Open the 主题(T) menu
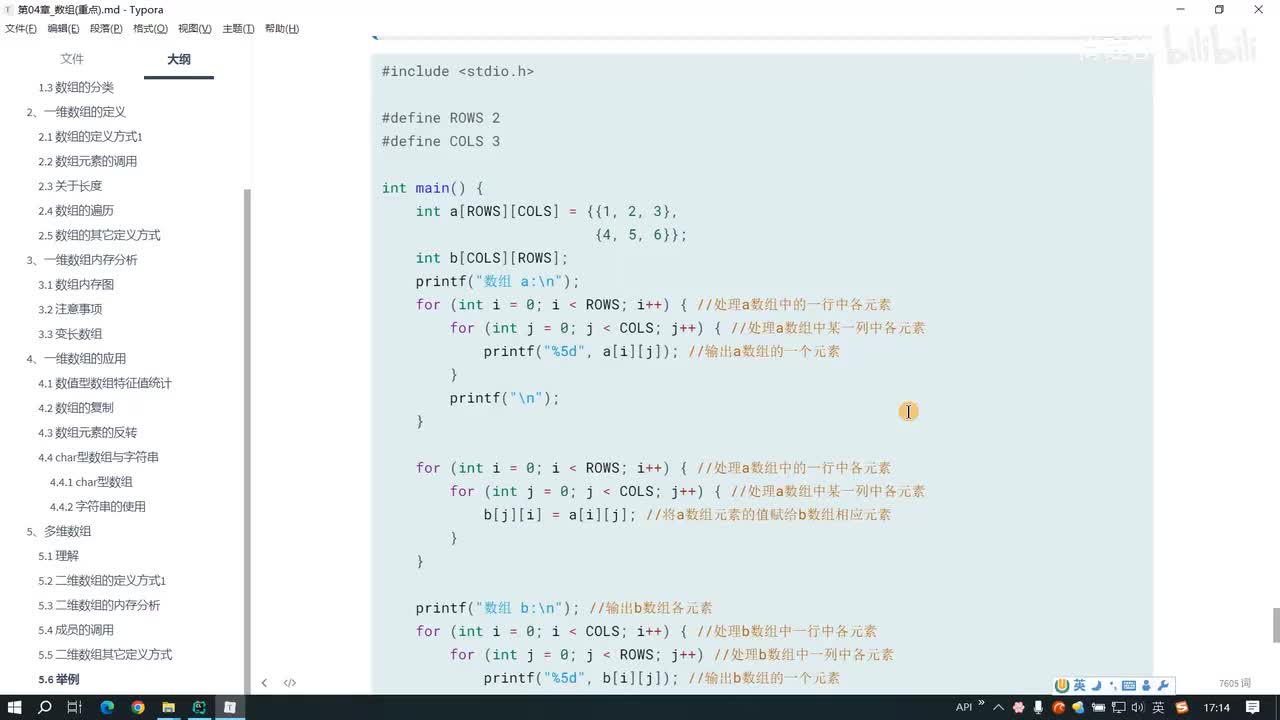 tap(238, 29)
